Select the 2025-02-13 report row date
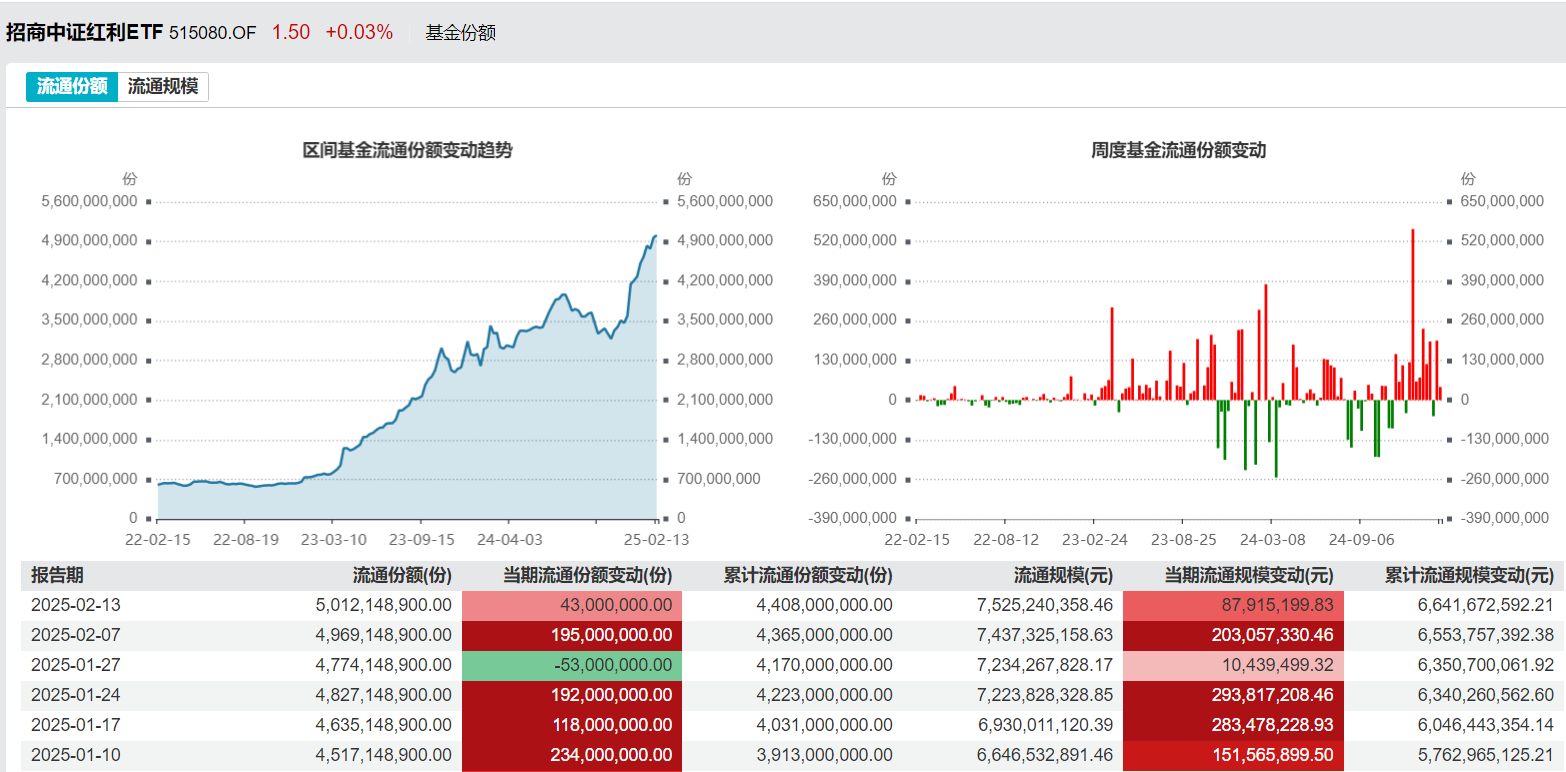The image size is (1566, 772). click(x=76, y=605)
